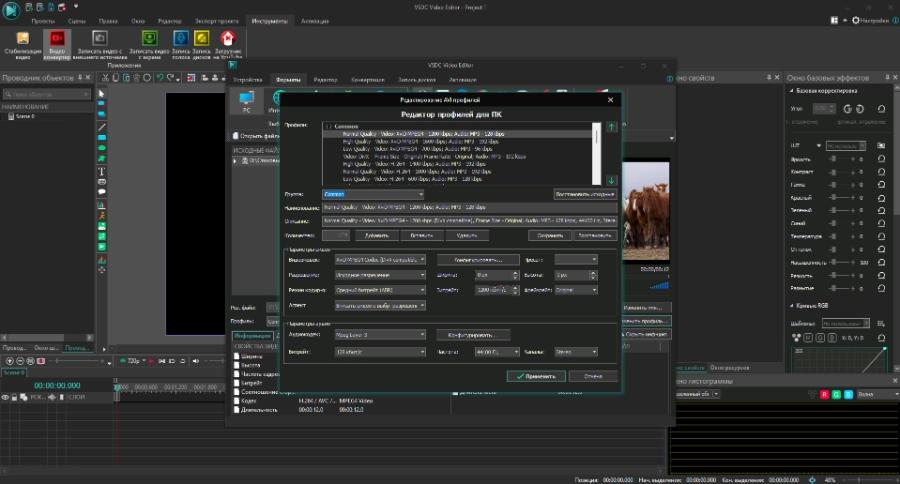Click Восстановить исходные button

585,194
